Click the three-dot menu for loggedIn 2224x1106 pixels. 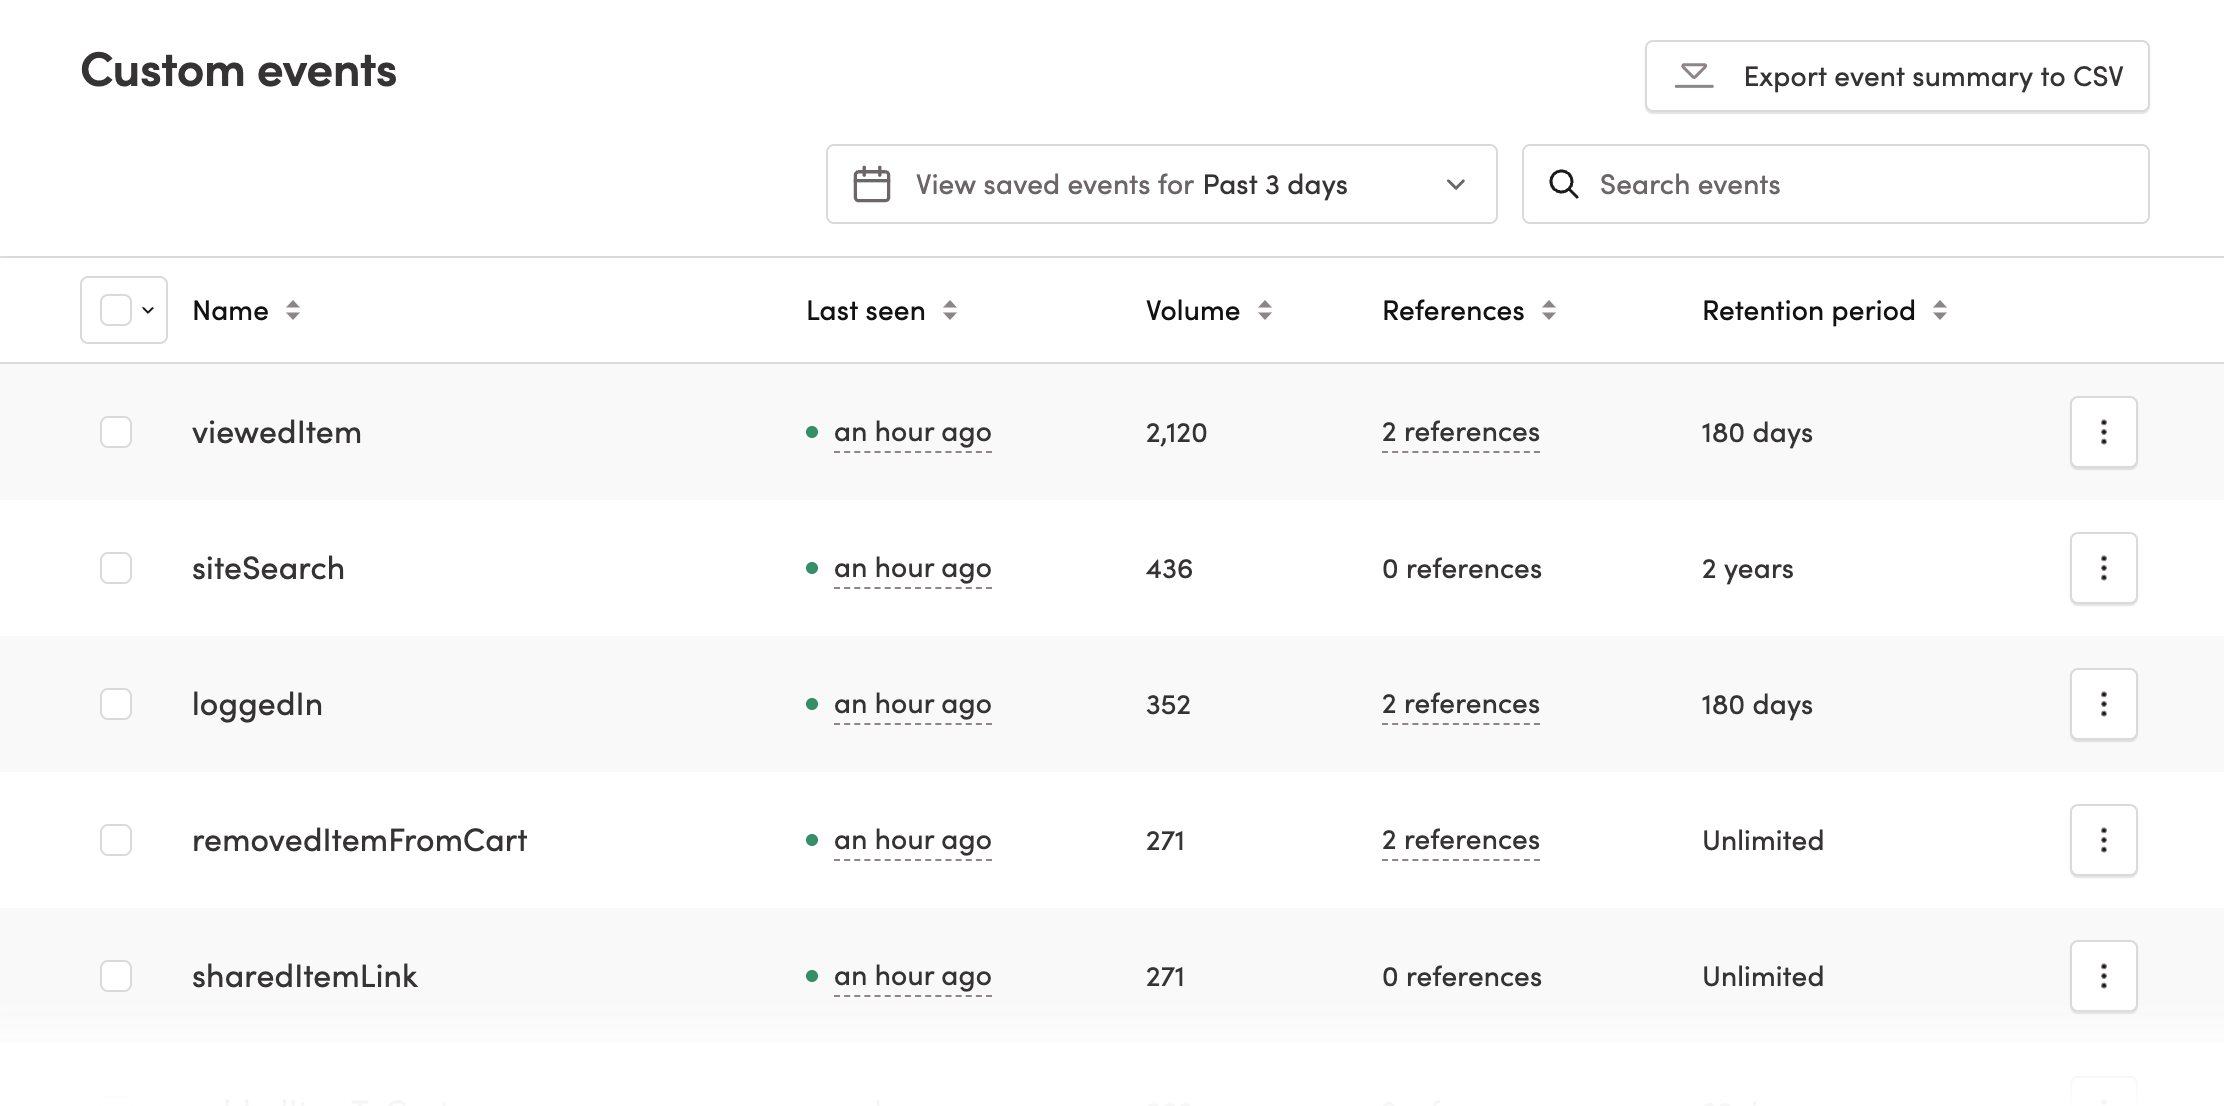[2103, 703]
